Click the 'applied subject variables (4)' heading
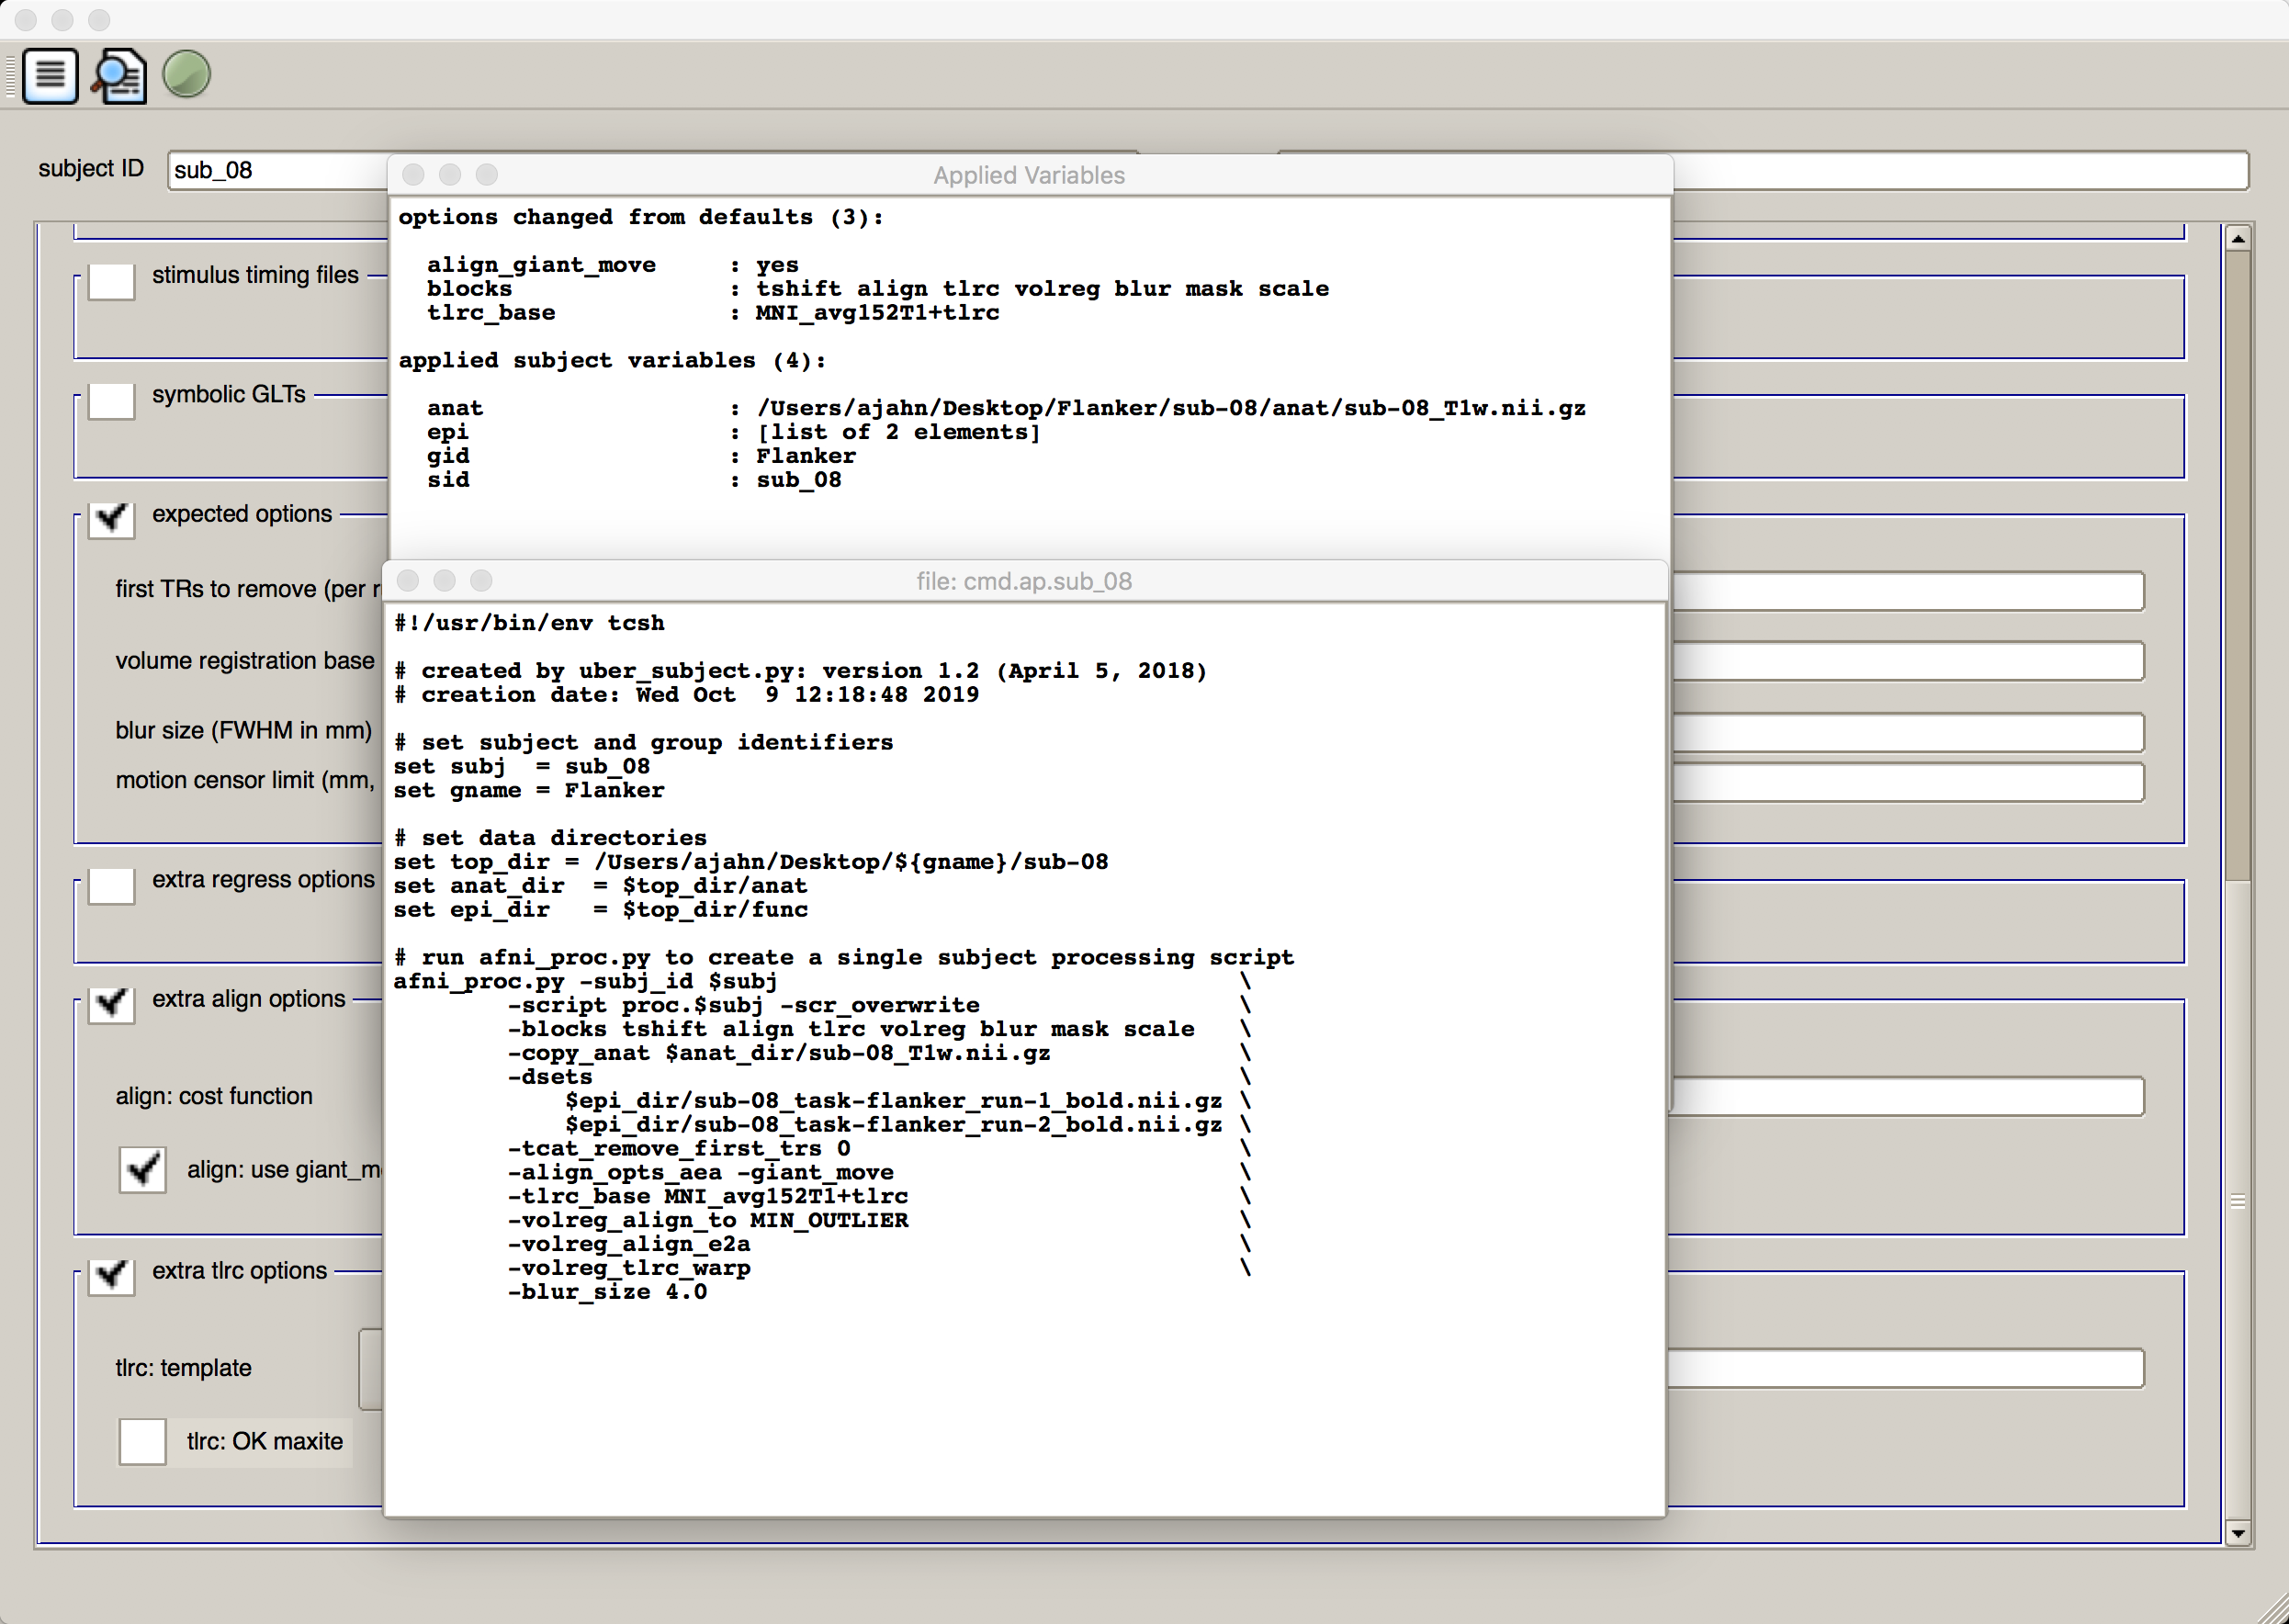This screenshot has height=1624, width=2289. point(612,360)
